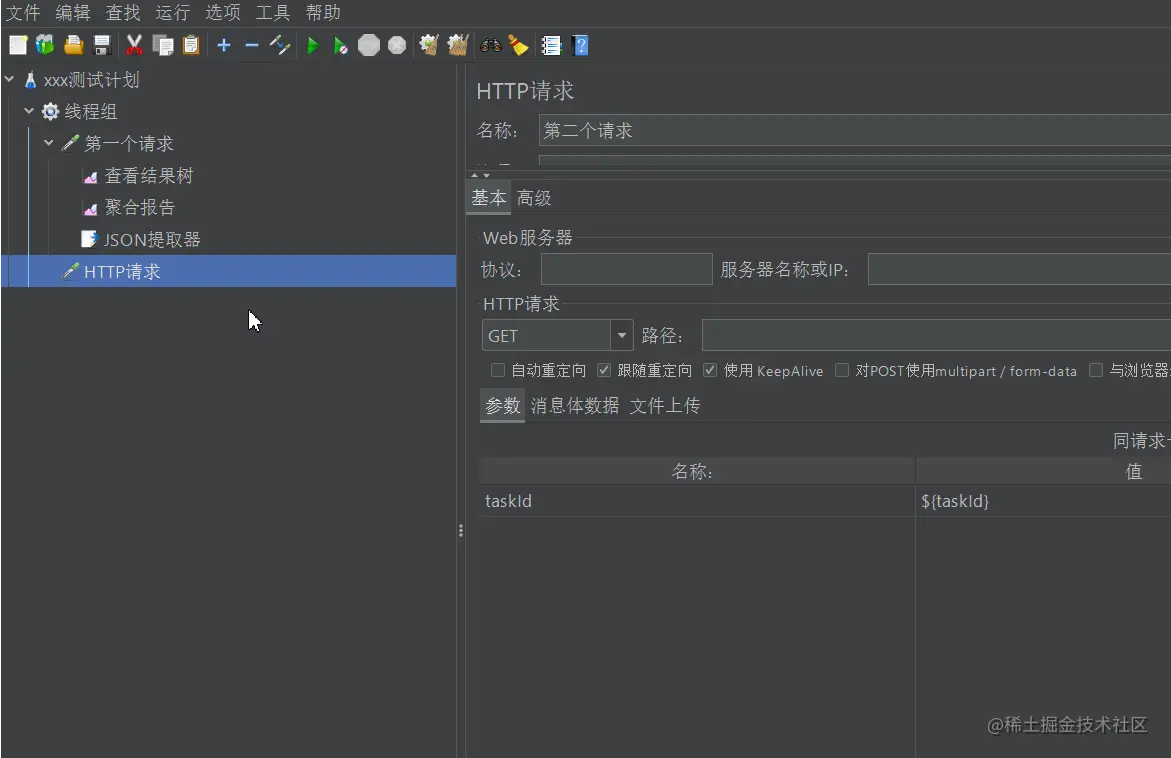This screenshot has width=1171, height=758.
Task: Click the chart icon beside 查看结果树
Action: pos(90,176)
